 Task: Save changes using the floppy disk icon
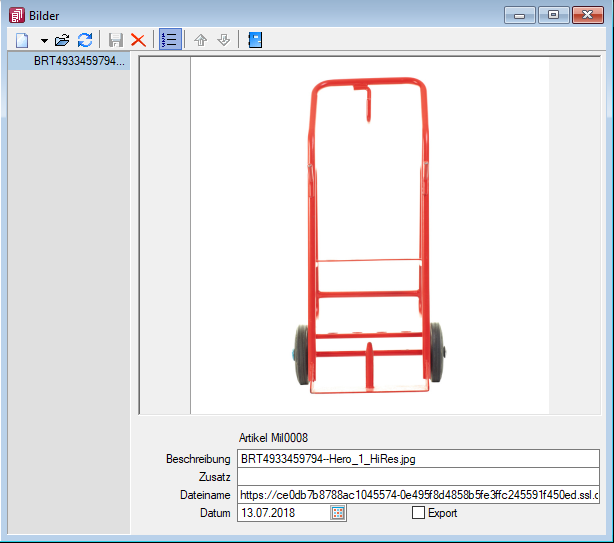[x=116, y=40]
